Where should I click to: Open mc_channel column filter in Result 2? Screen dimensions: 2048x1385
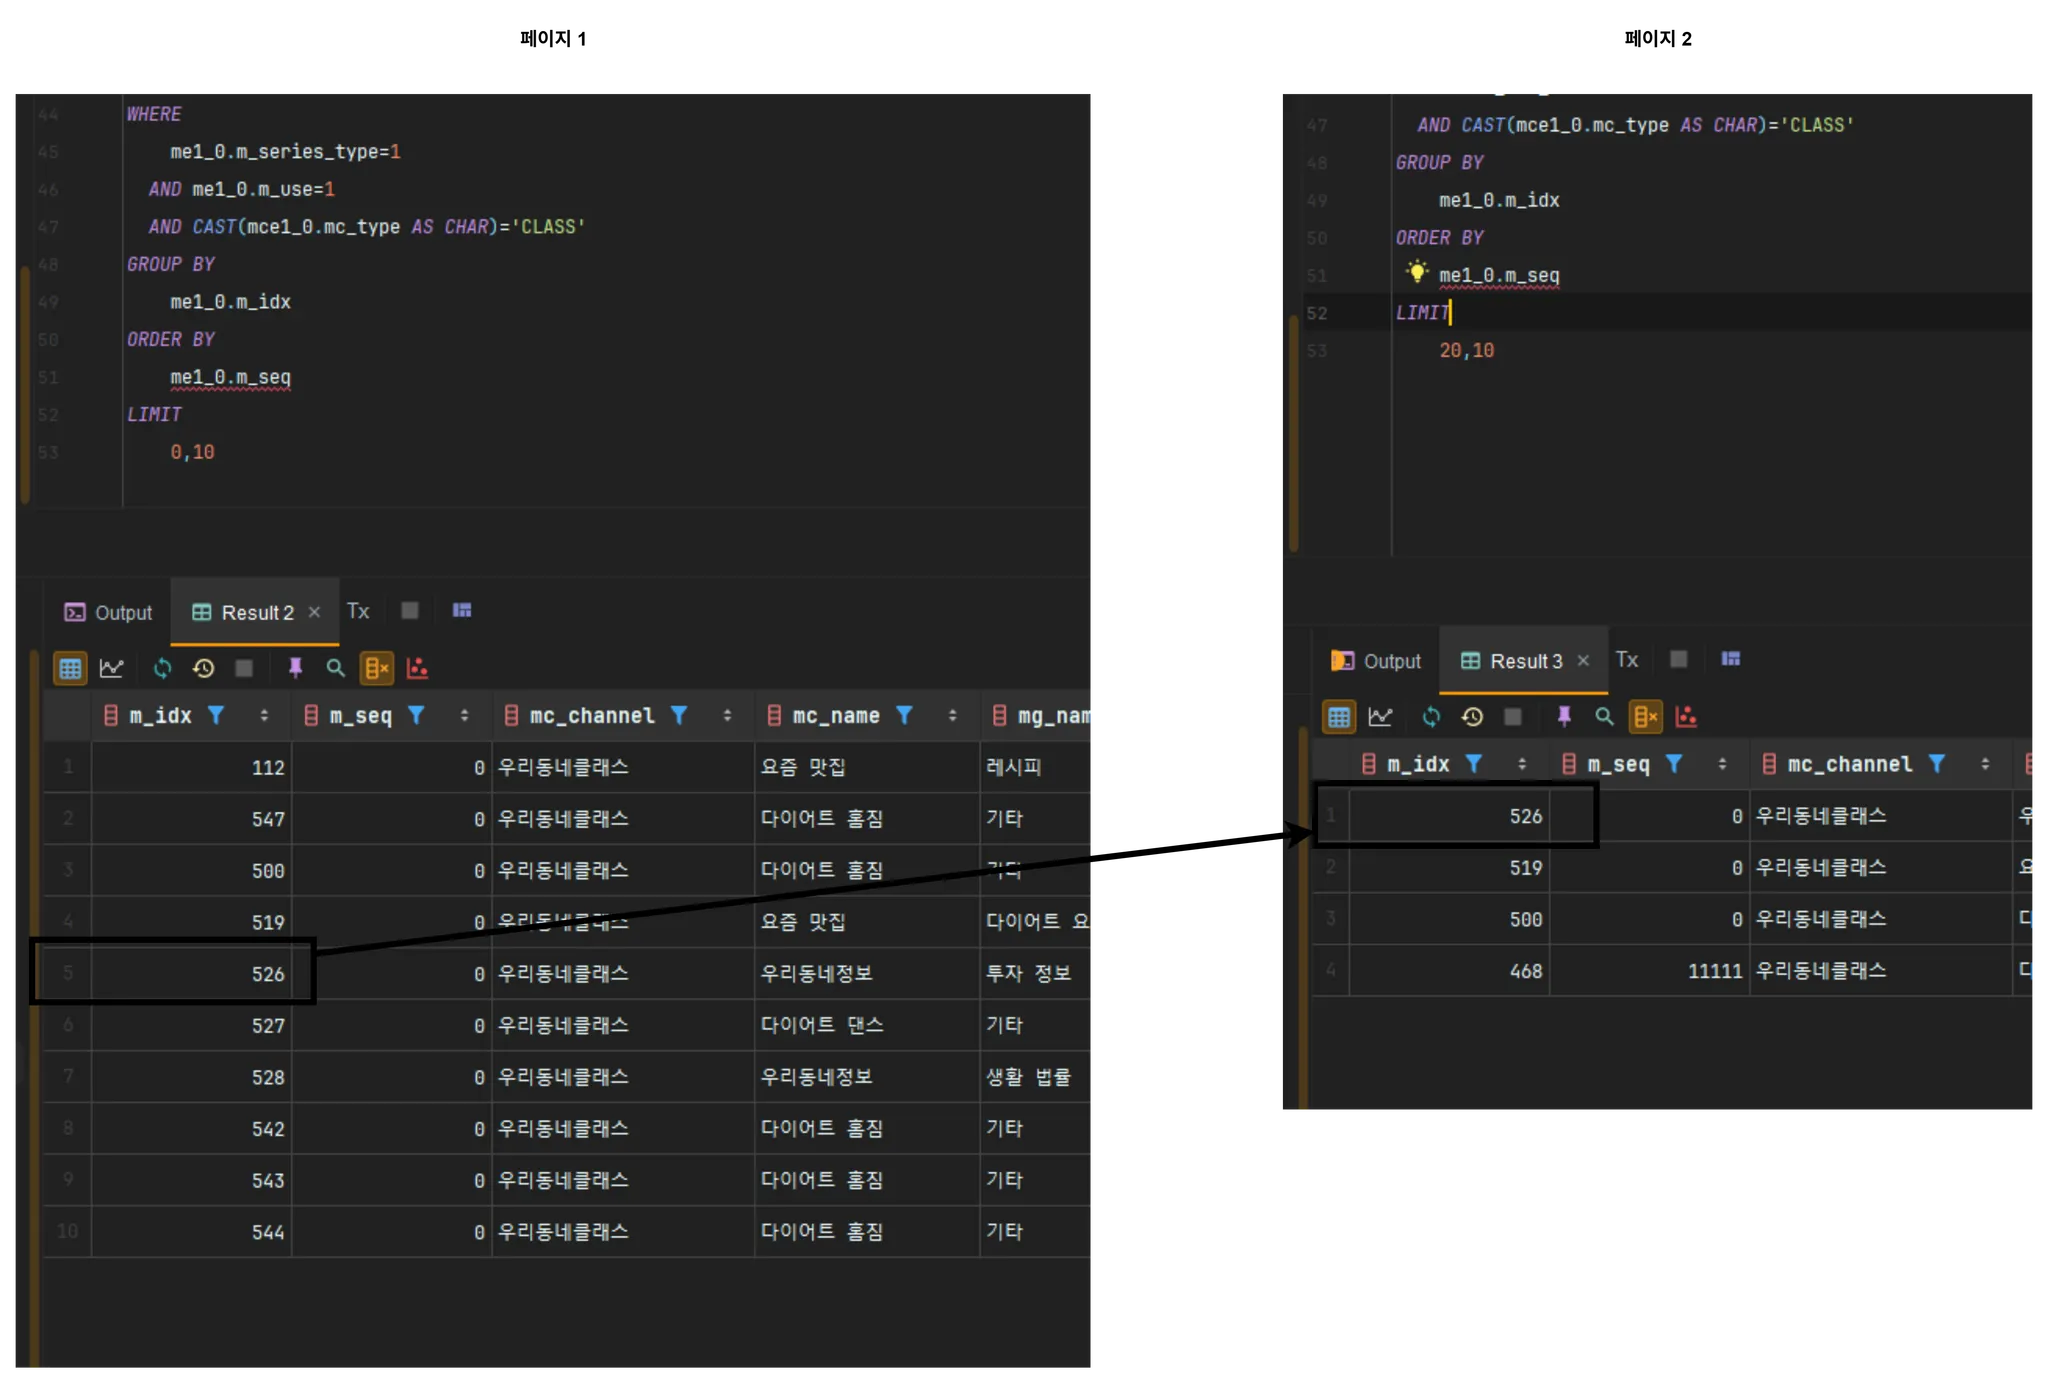point(679,715)
